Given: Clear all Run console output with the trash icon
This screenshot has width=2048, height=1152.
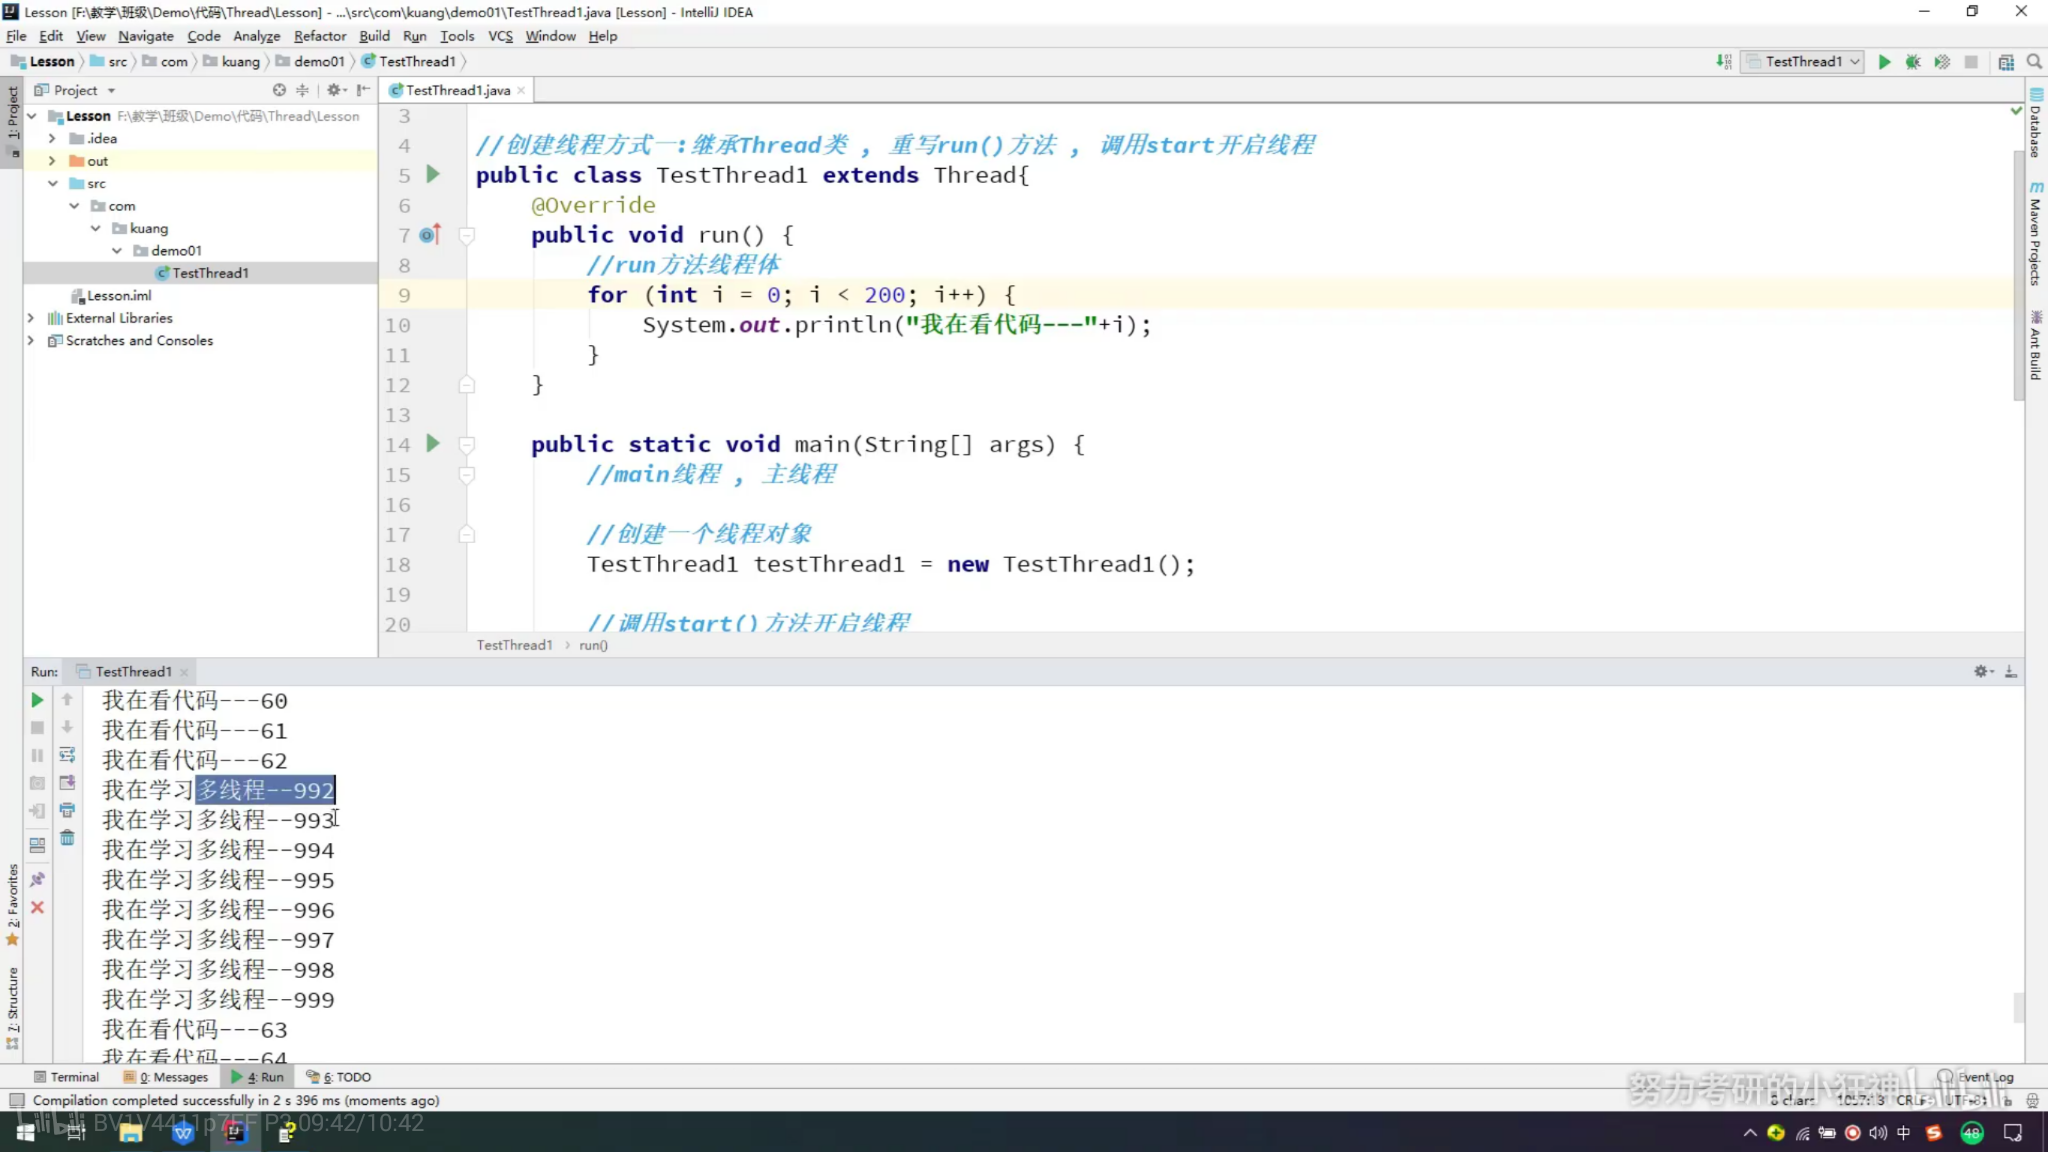Looking at the screenshot, I should (x=67, y=838).
